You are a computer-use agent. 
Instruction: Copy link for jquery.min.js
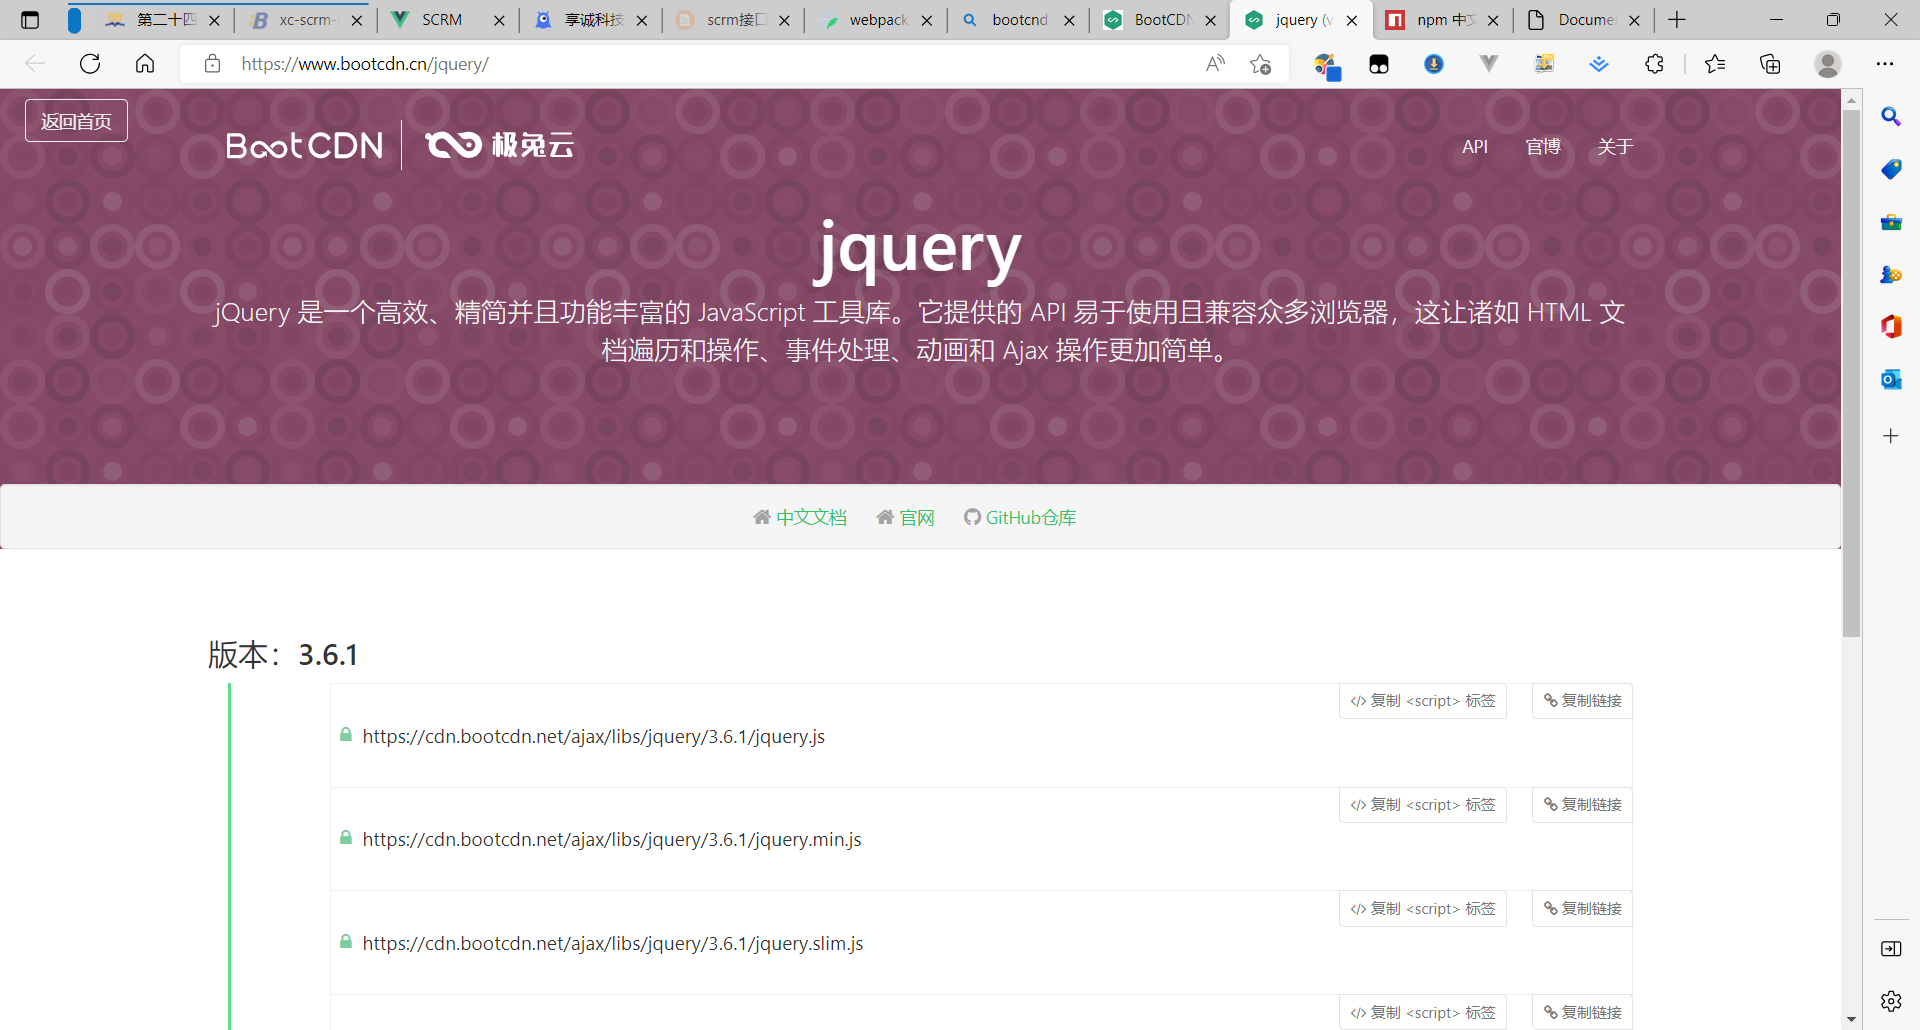tap(1582, 805)
